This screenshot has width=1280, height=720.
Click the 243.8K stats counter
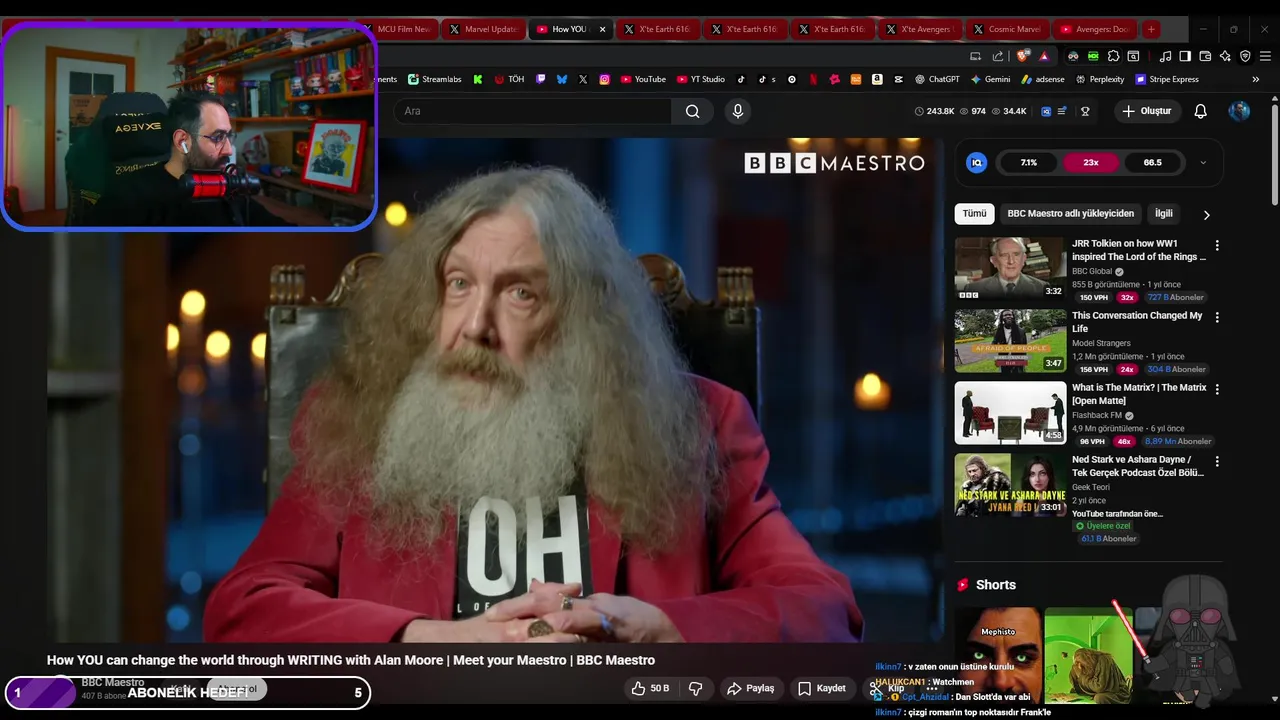[x=935, y=111]
